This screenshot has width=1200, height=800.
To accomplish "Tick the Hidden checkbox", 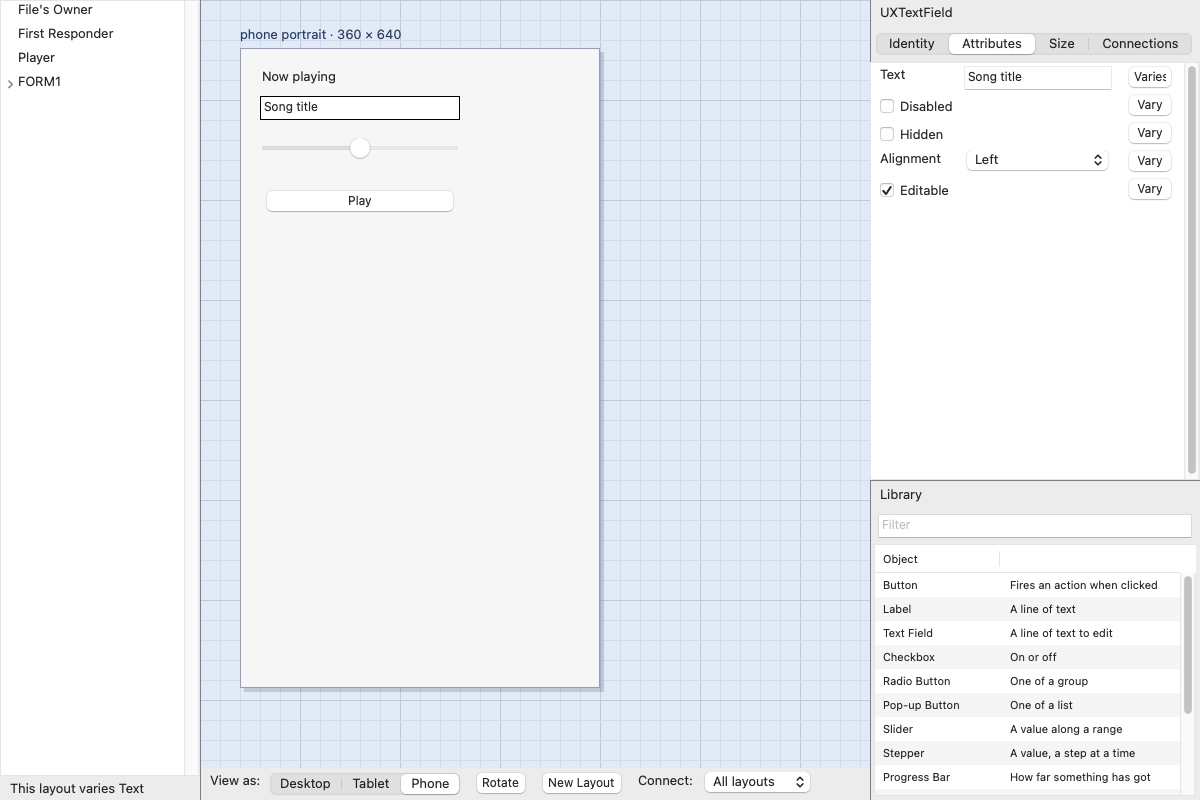I will [x=887, y=134].
